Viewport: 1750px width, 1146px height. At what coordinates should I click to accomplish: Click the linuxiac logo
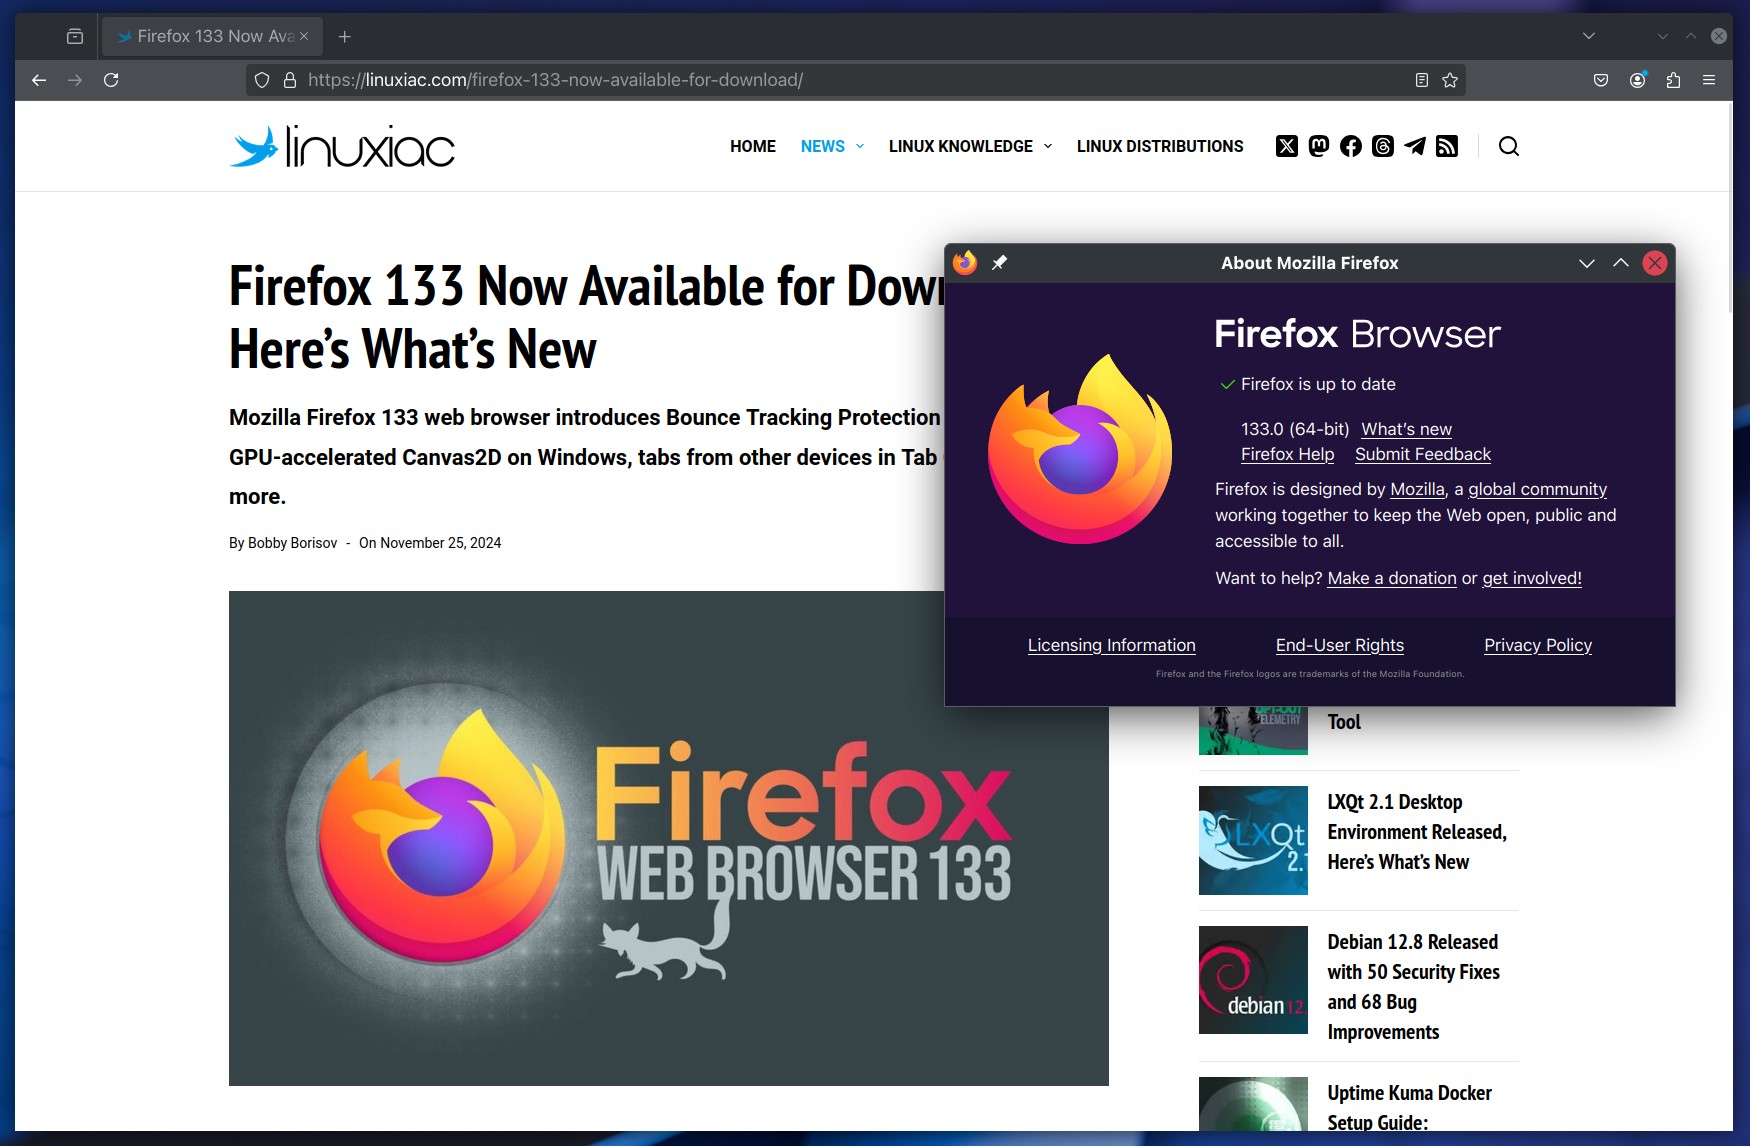click(342, 146)
